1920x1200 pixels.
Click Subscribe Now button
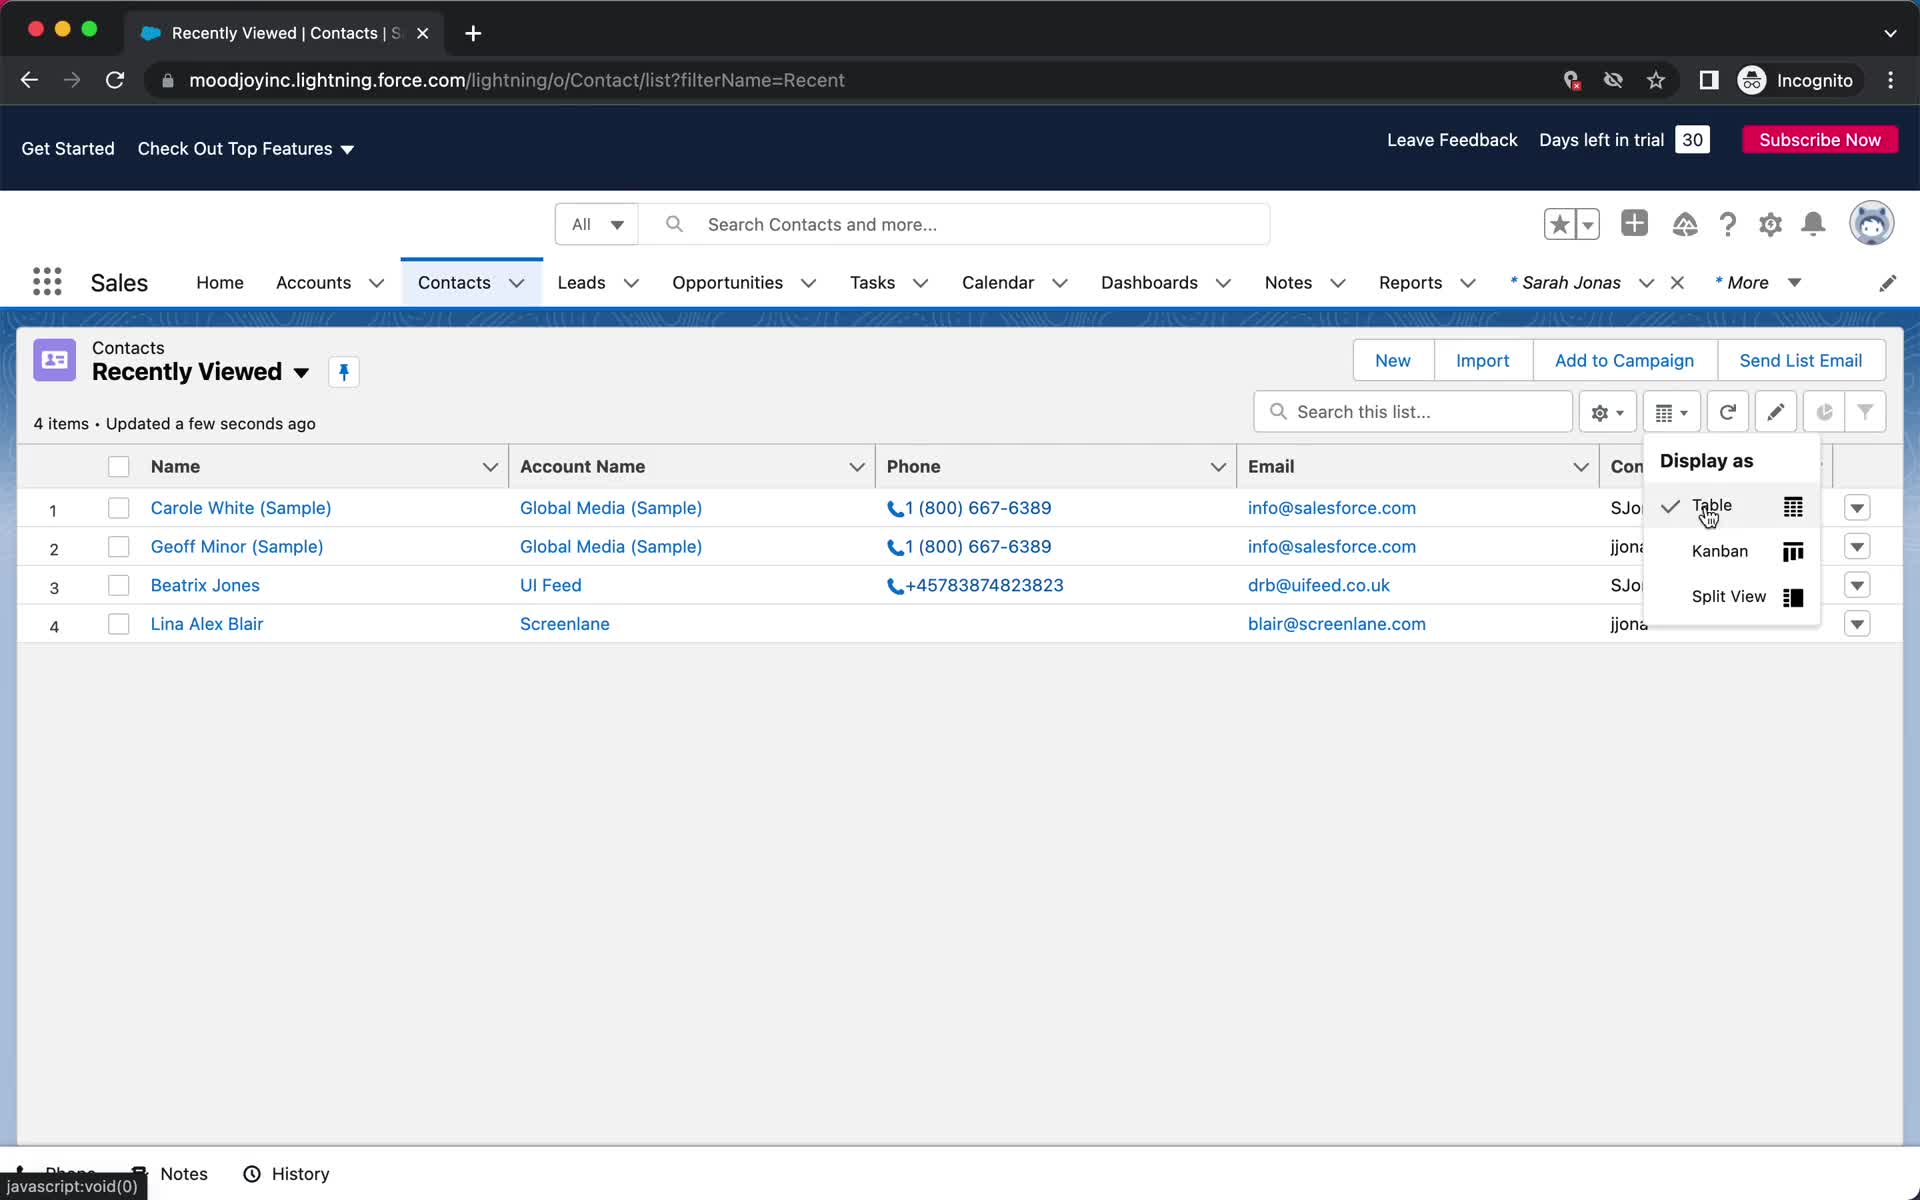(1820, 140)
